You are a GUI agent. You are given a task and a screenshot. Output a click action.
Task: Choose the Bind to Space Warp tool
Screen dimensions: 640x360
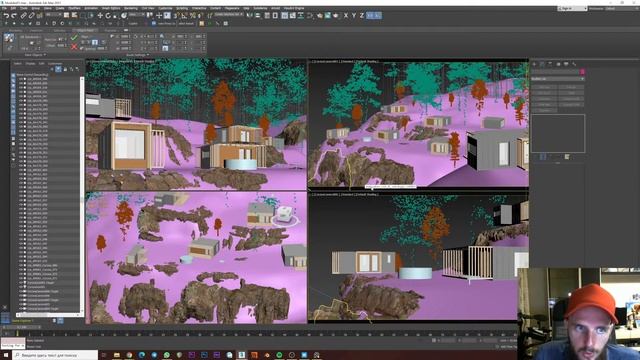[x=40, y=16]
